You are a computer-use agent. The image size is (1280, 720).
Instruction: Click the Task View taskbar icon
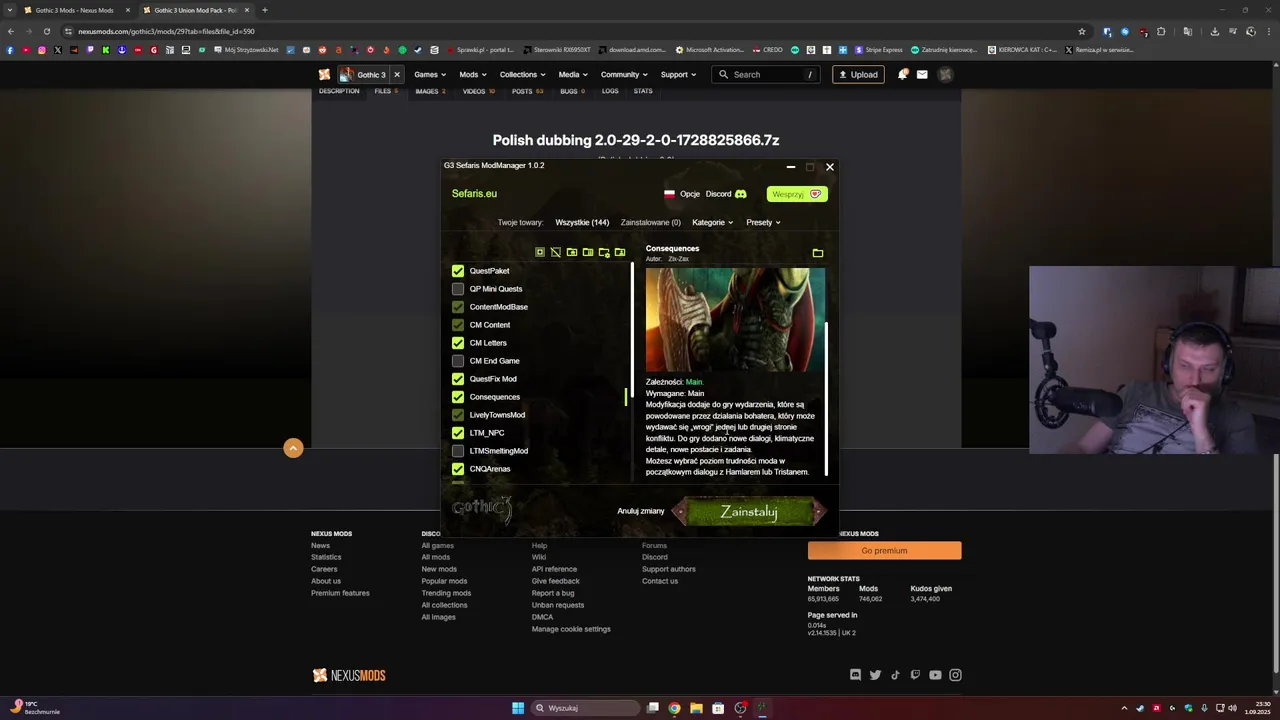click(652, 708)
